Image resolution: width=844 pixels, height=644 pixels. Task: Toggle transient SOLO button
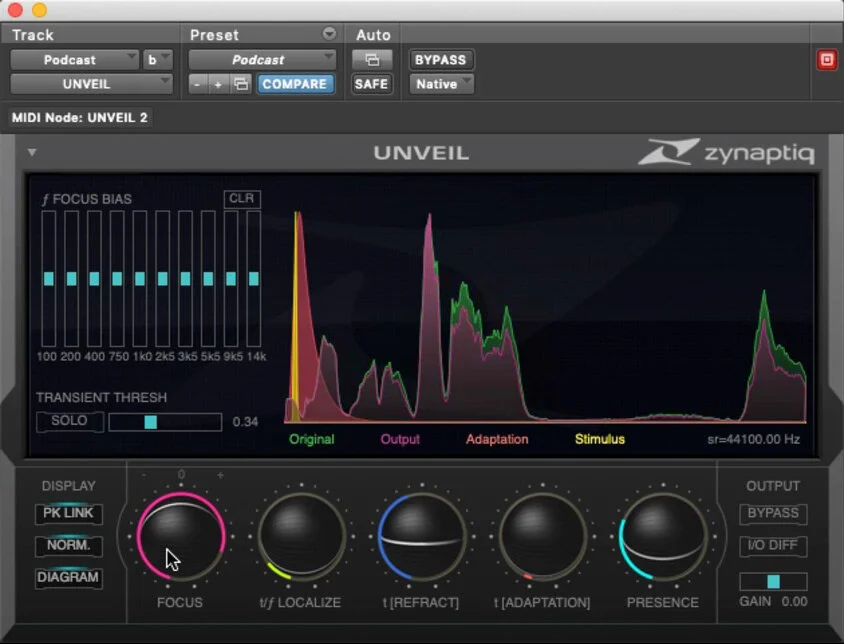coord(69,421)
